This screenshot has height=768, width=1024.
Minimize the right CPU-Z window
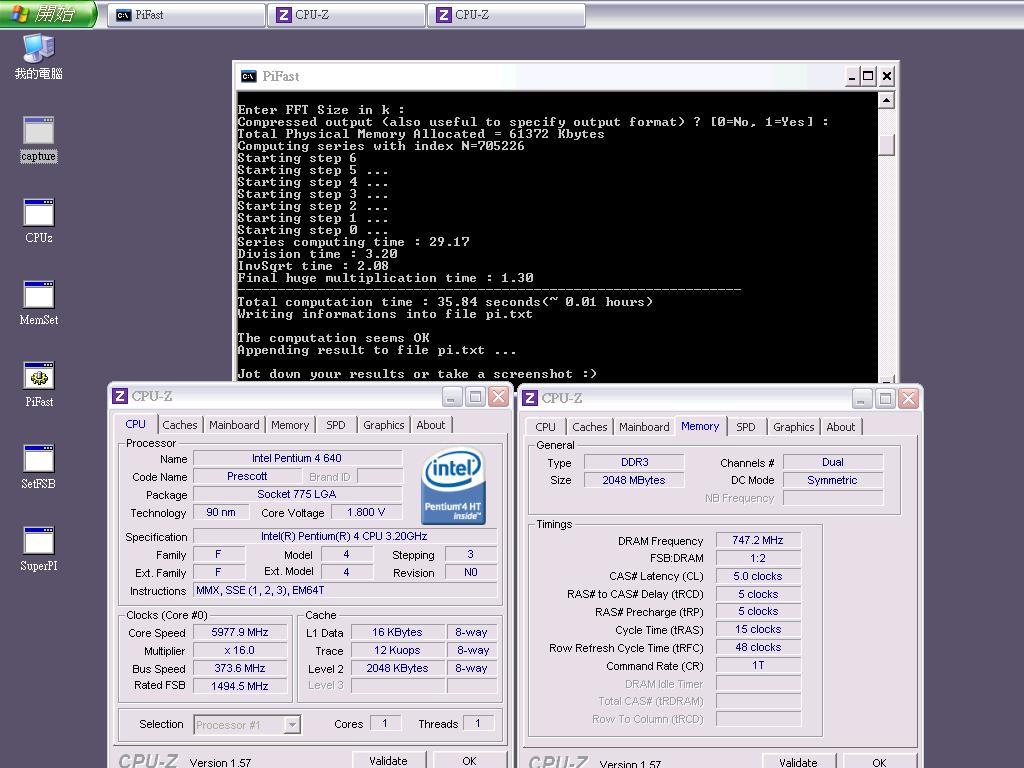pyautogui.click(x=862, y=398)
